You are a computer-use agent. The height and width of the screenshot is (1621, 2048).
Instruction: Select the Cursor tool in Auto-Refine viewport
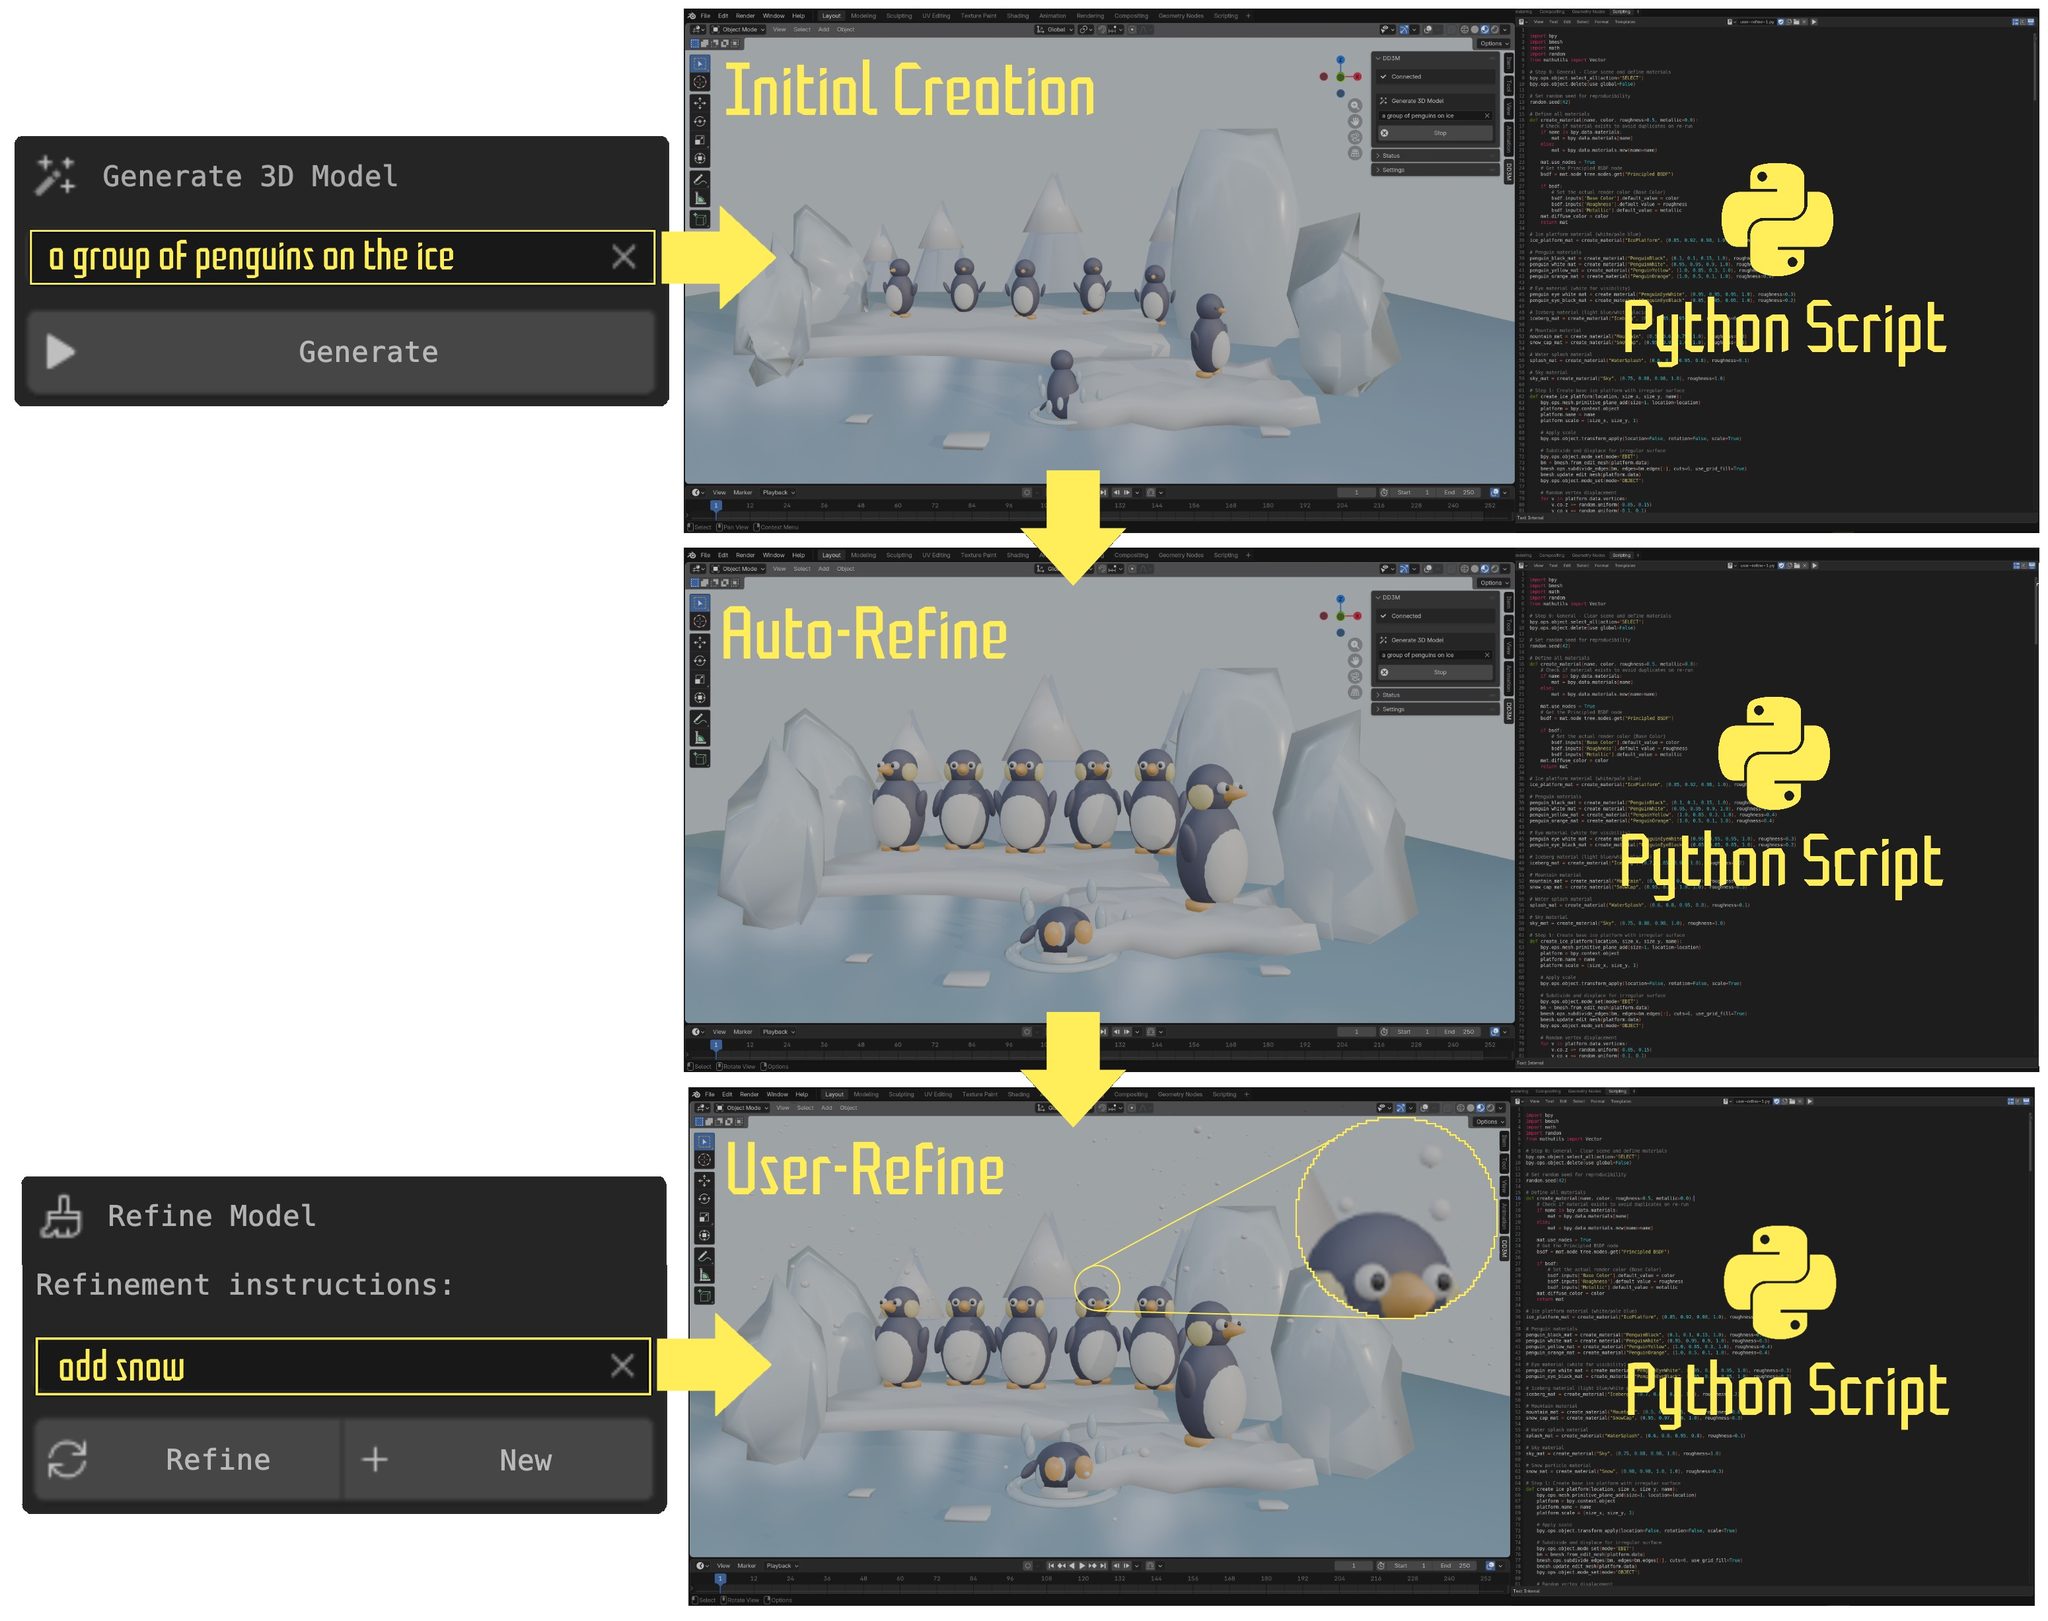[700, 622]
